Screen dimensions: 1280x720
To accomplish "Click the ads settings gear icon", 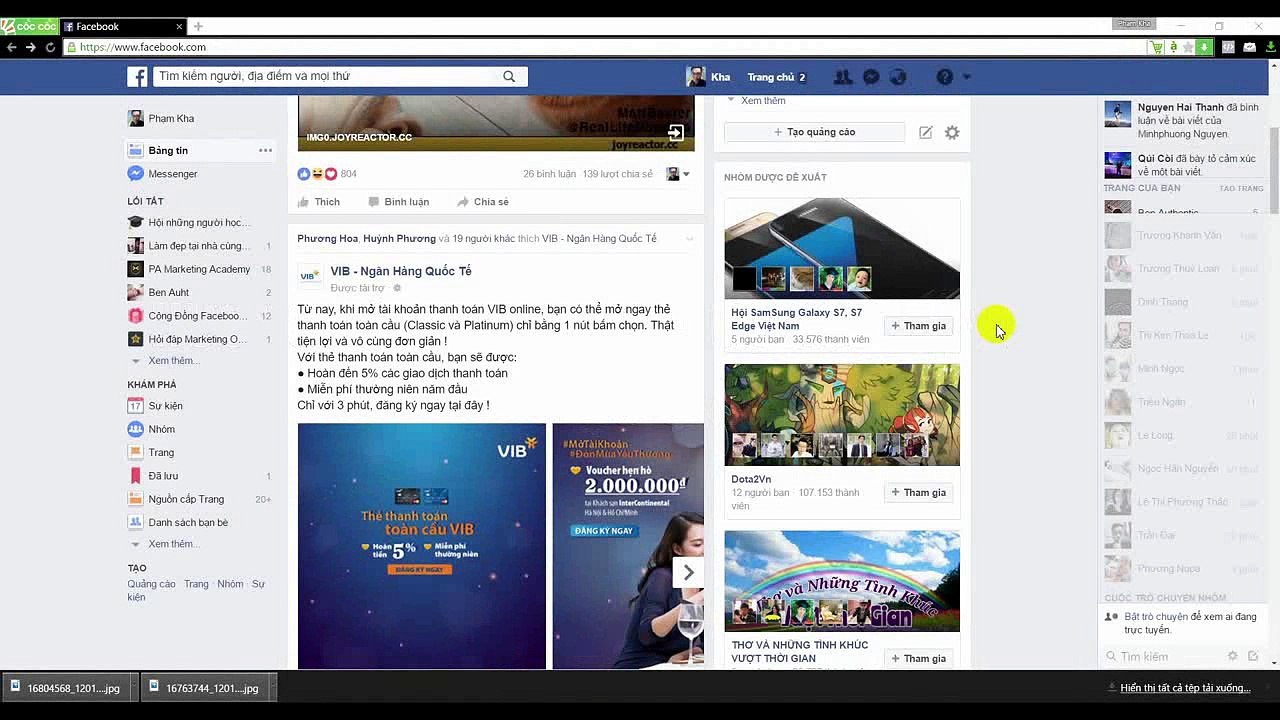I will (952, 132).
